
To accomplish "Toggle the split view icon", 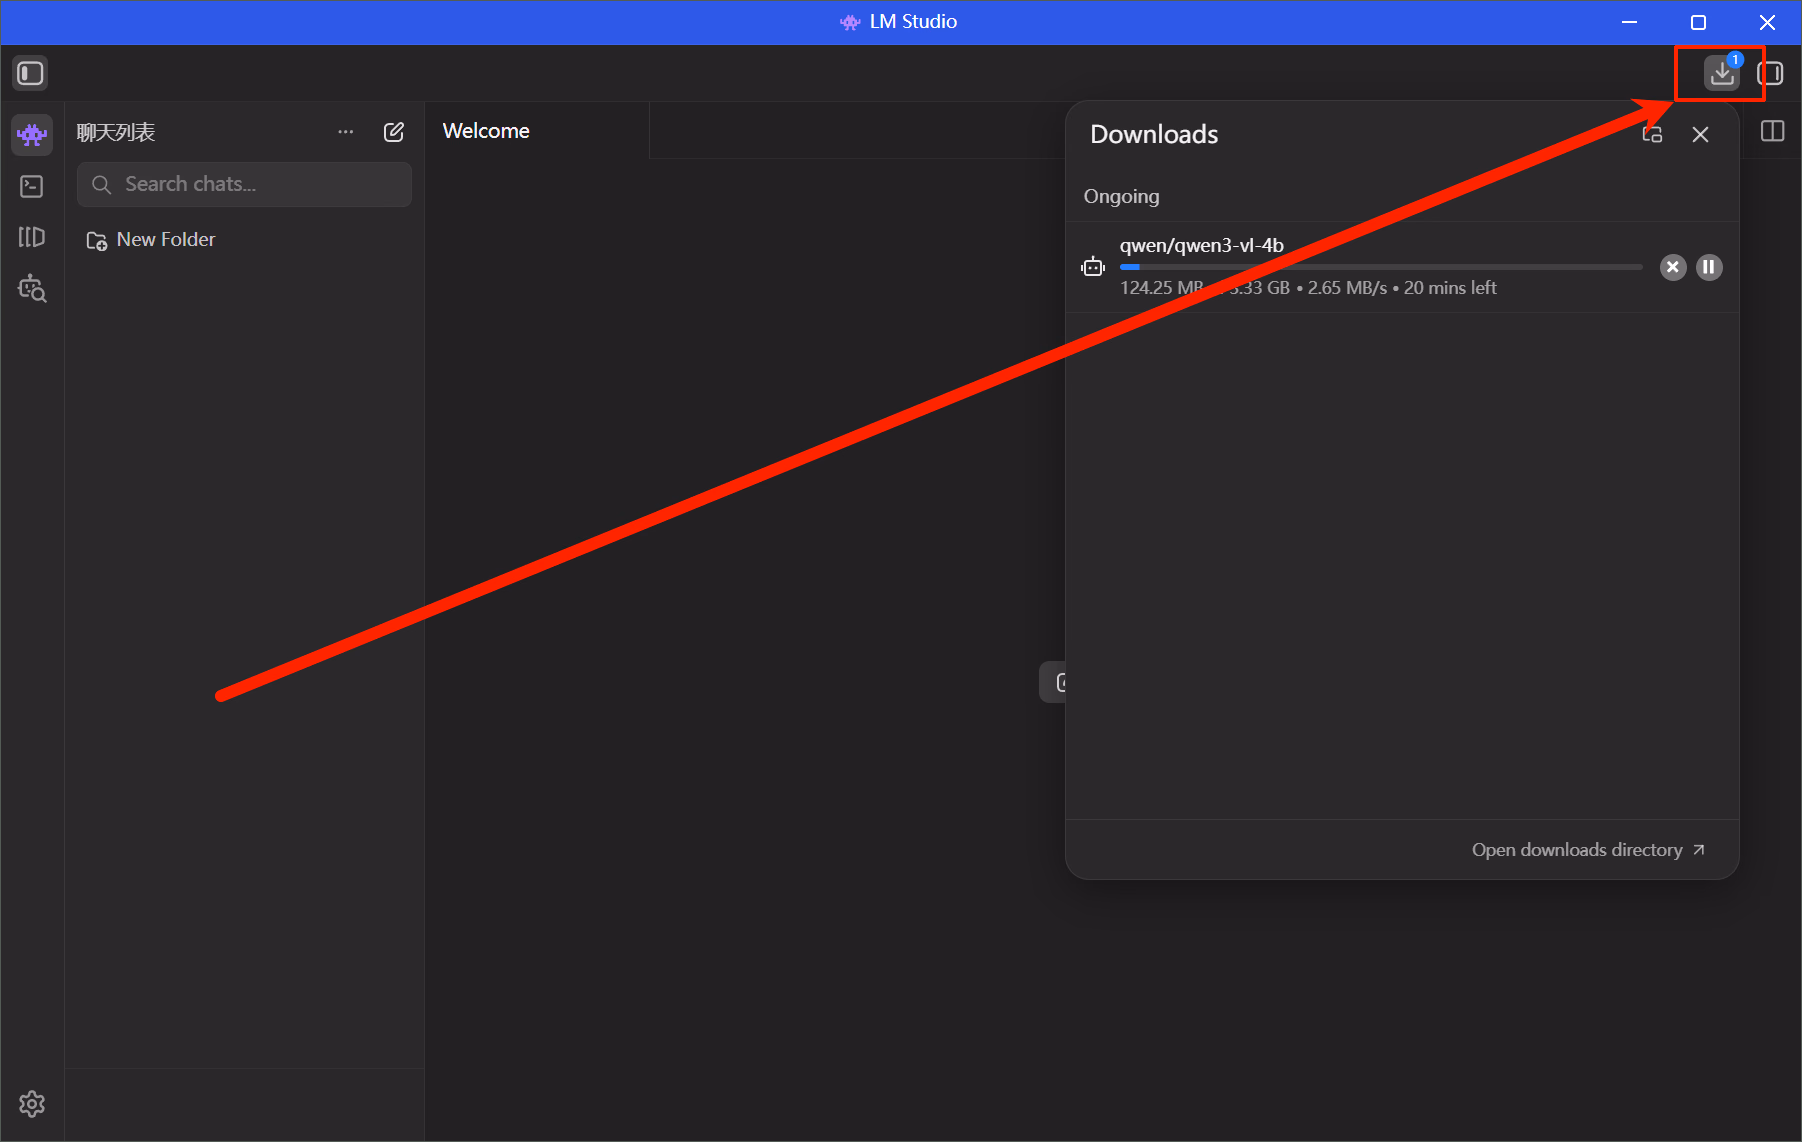I will coord(1772,131).
